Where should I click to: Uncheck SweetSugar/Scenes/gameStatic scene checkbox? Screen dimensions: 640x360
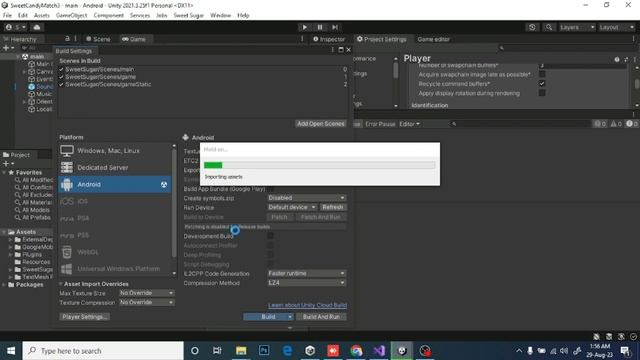[x=61, y=84]
